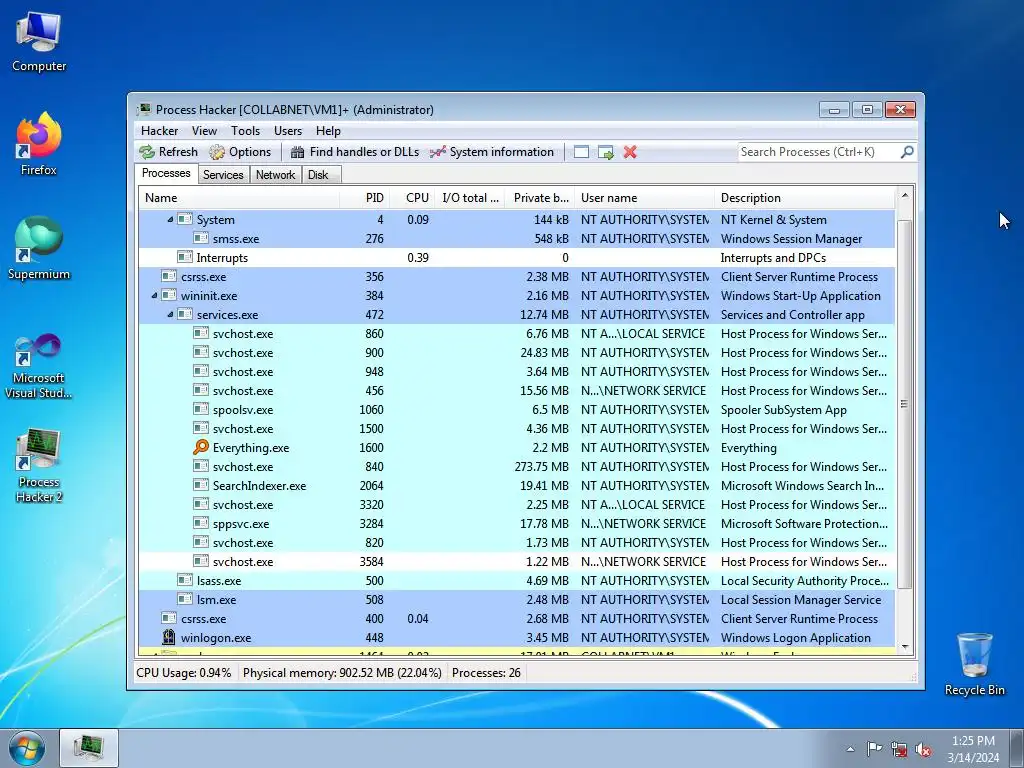Sort by CPU column header
The width and height of the screenshot is (1024, 768).
(x=412, y=198)
